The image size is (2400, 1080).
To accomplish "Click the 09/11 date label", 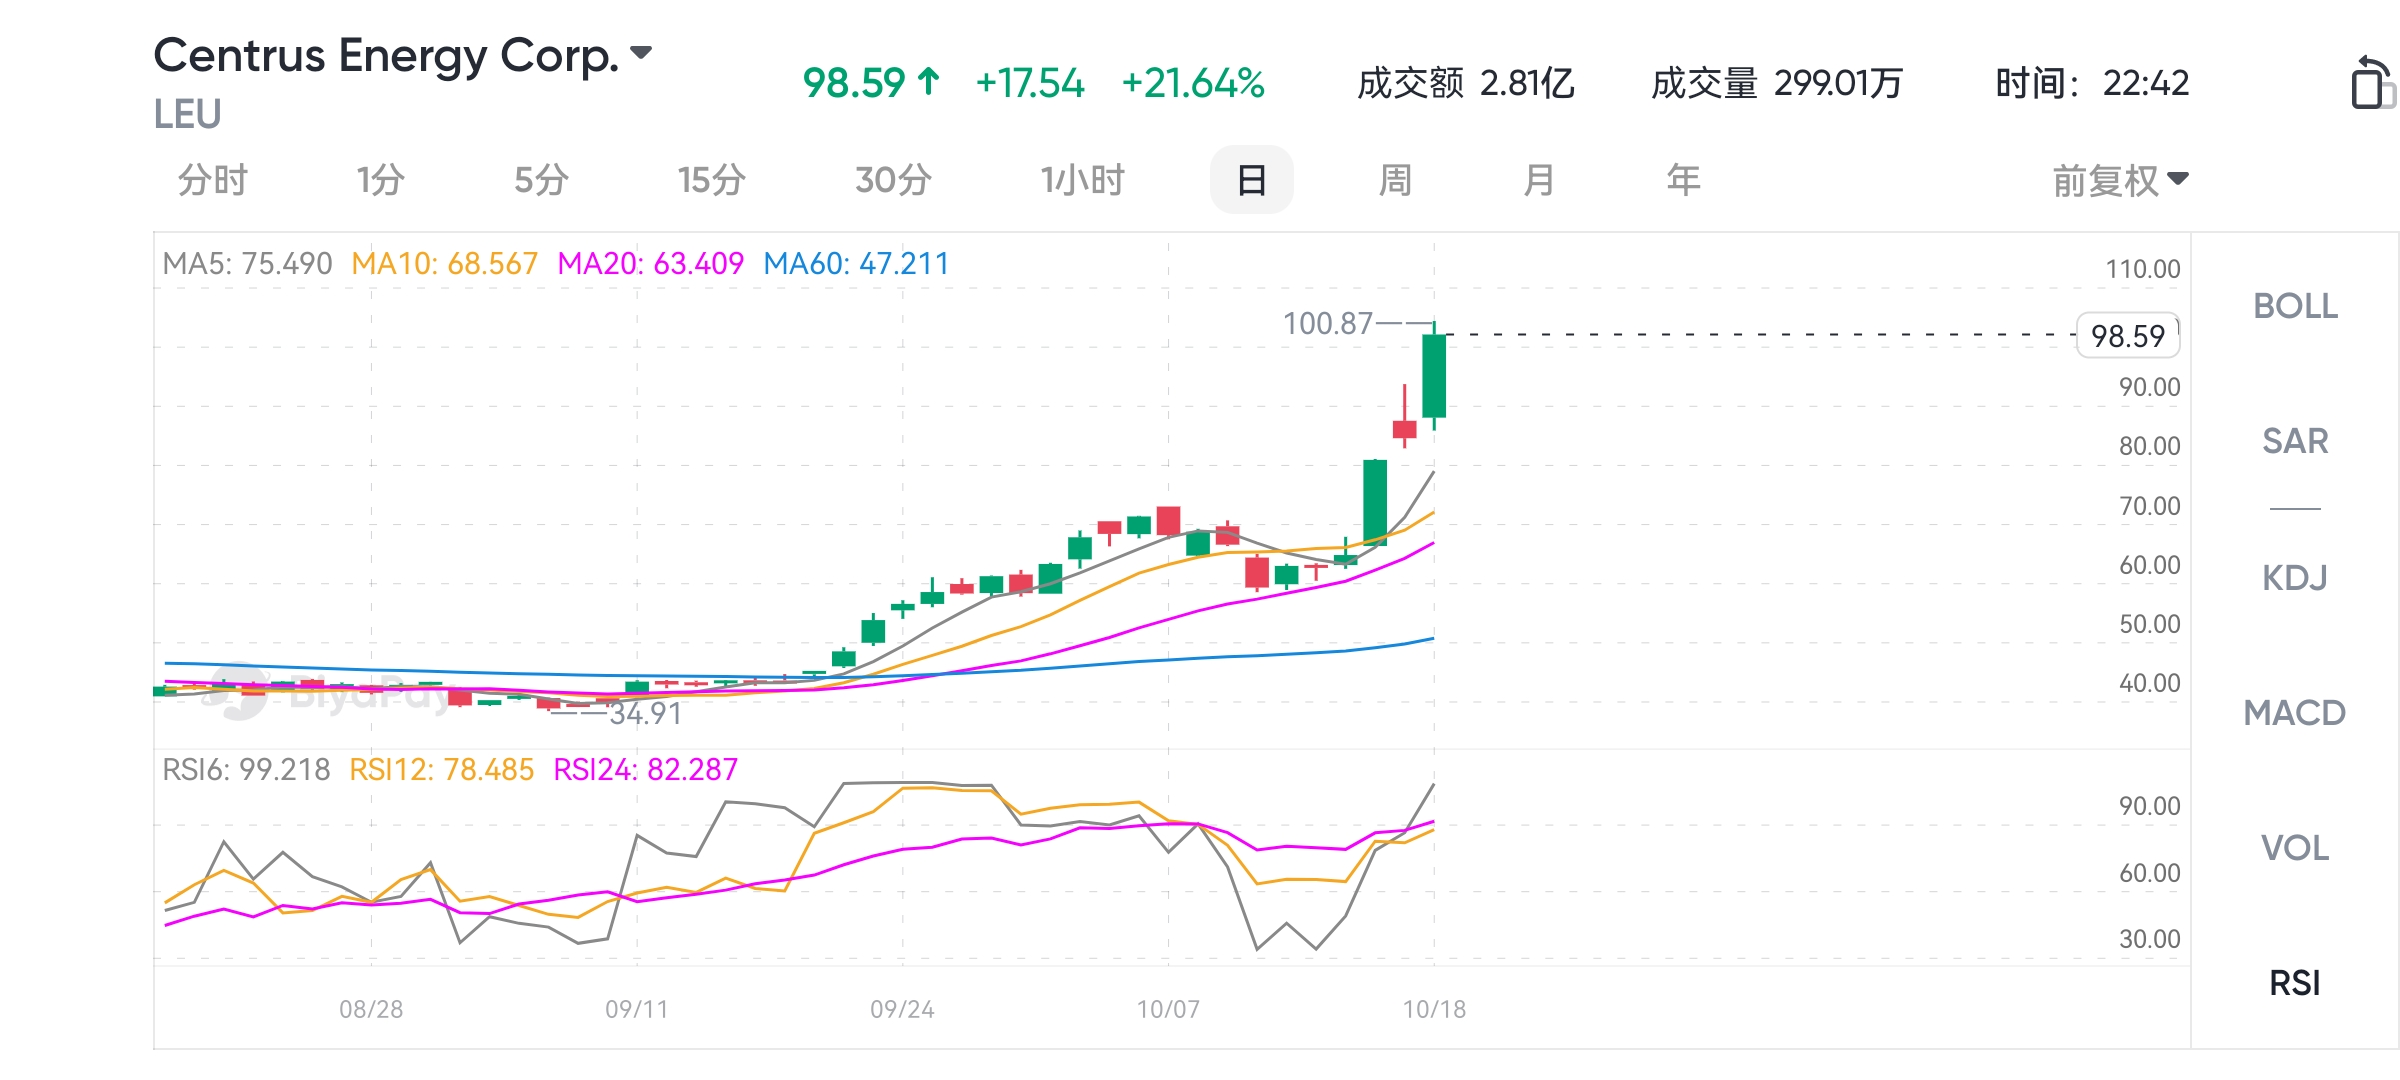I will (637, 1009).
